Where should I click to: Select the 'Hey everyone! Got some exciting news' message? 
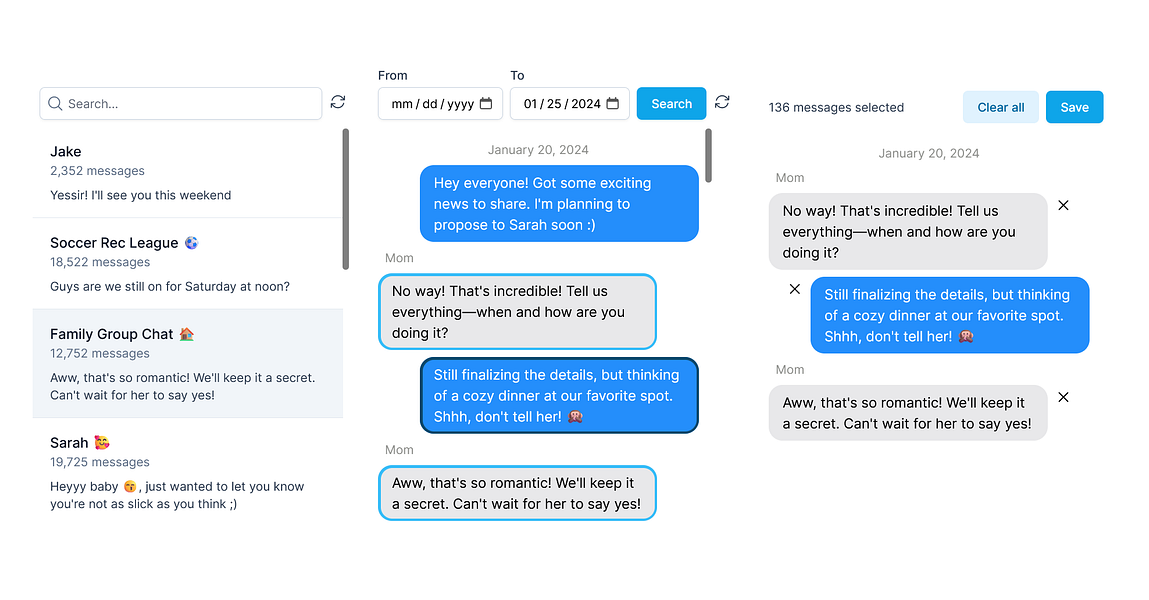558,204
